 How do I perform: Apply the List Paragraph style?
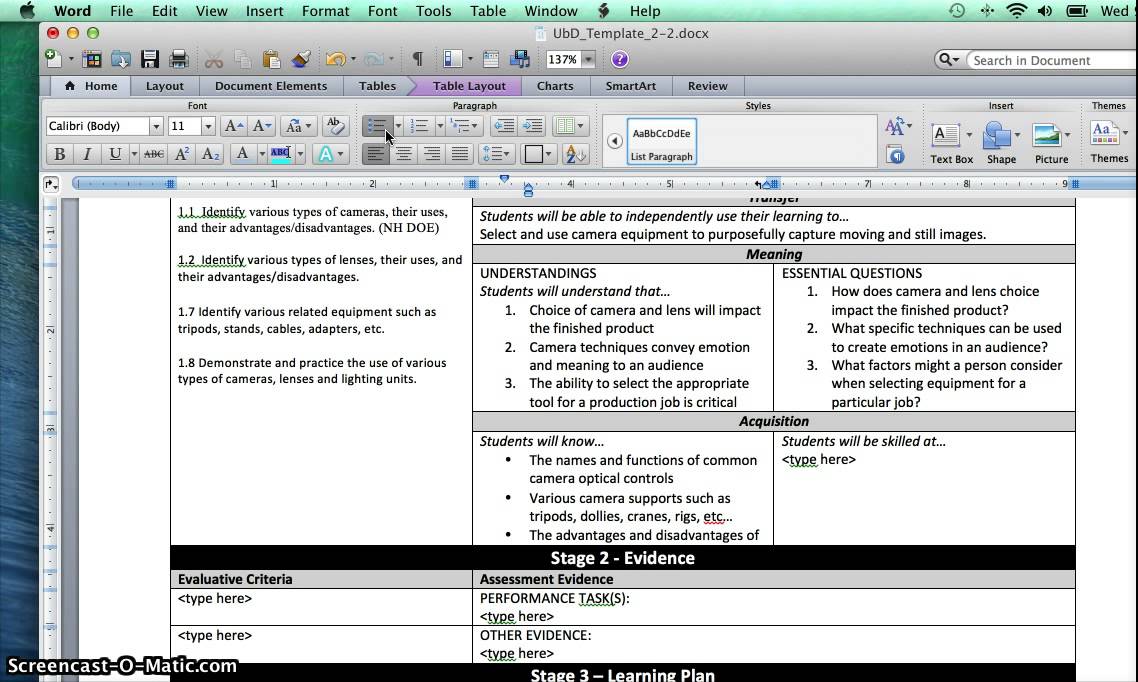(x=661, y=142)
